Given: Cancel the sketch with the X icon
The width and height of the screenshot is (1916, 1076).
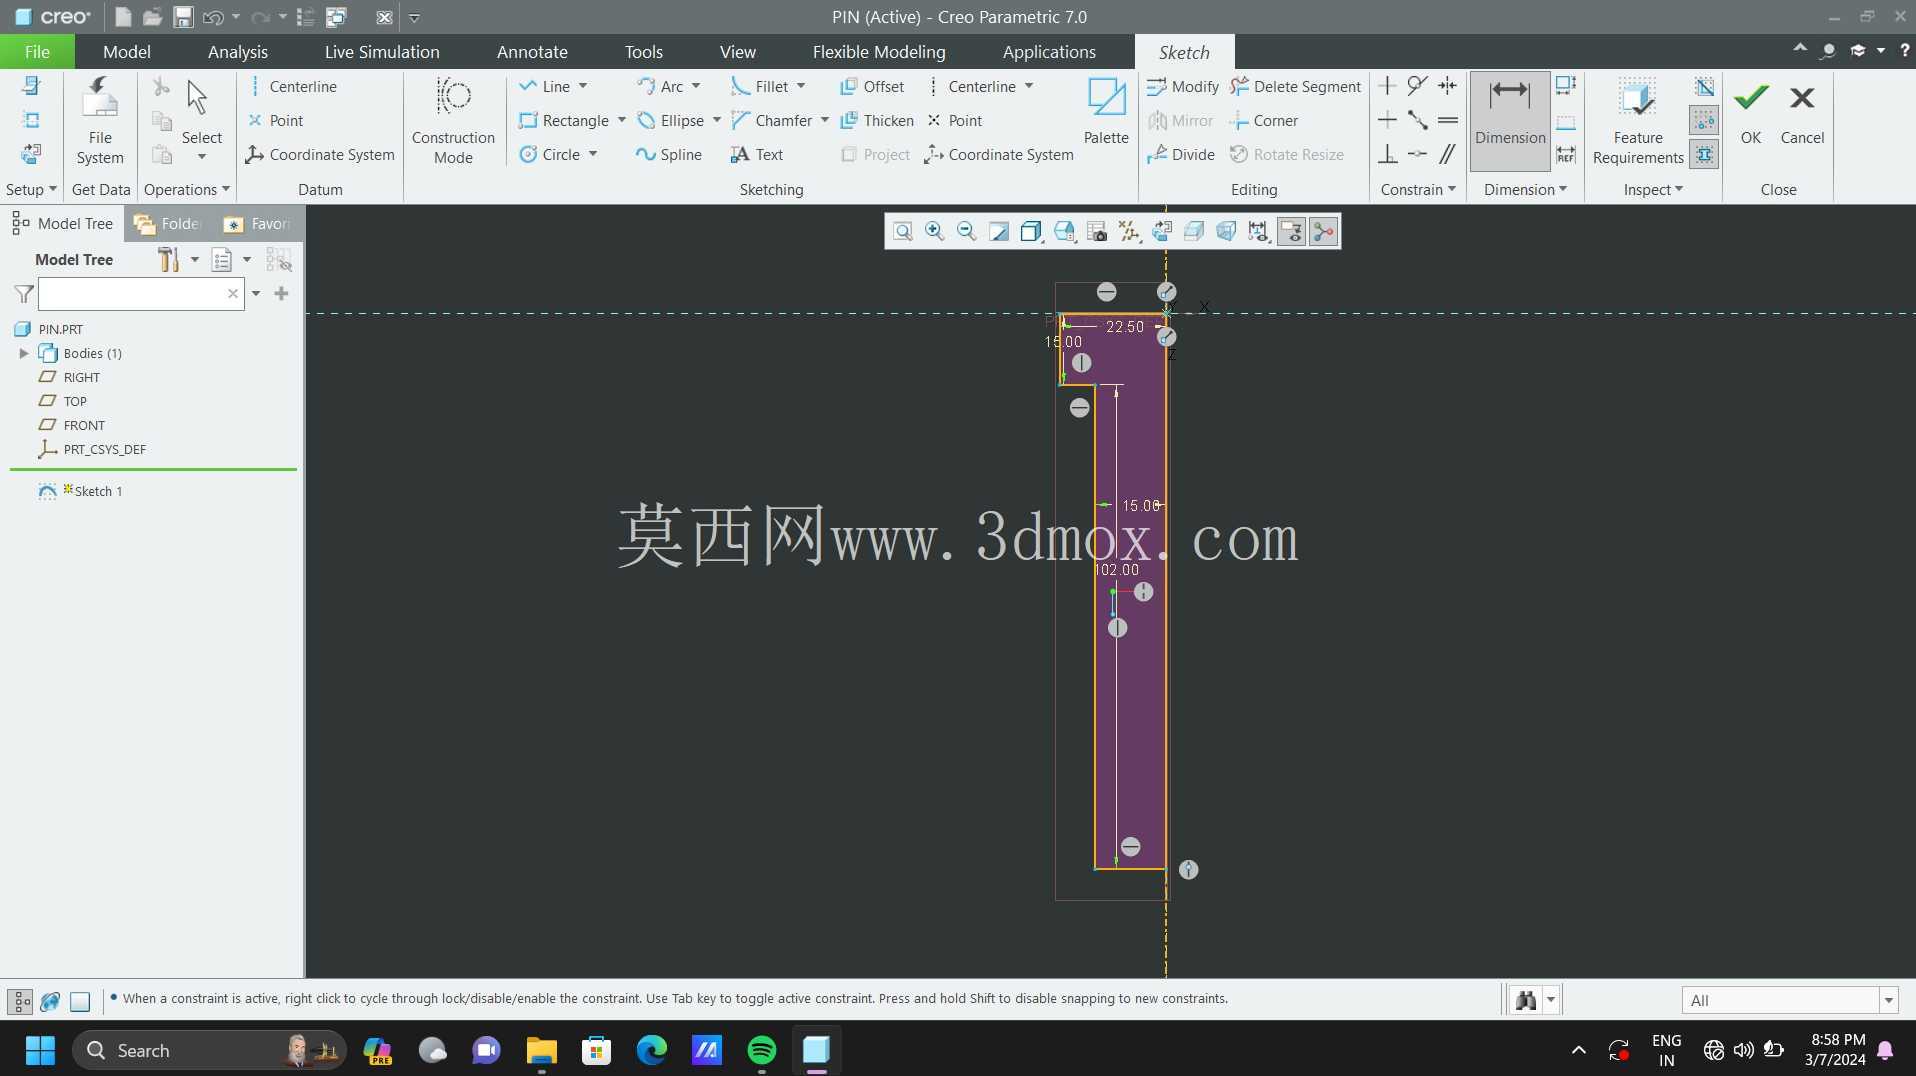Looking at the screenshot, I should (x=1802, y=112).
